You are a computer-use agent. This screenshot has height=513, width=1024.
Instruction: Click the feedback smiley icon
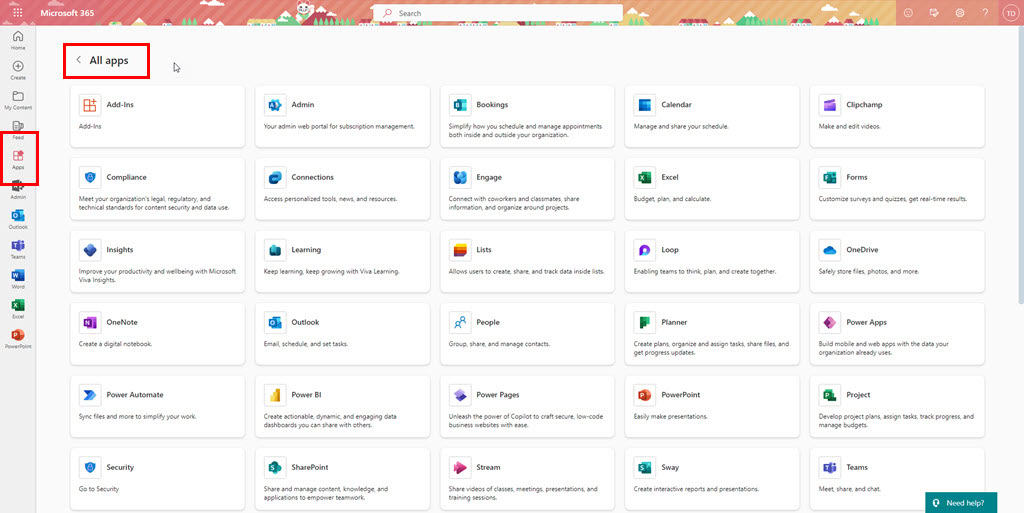tap(908, 12)
